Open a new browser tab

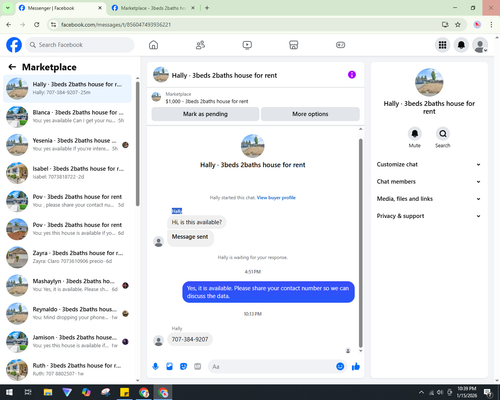click(207, 8)
